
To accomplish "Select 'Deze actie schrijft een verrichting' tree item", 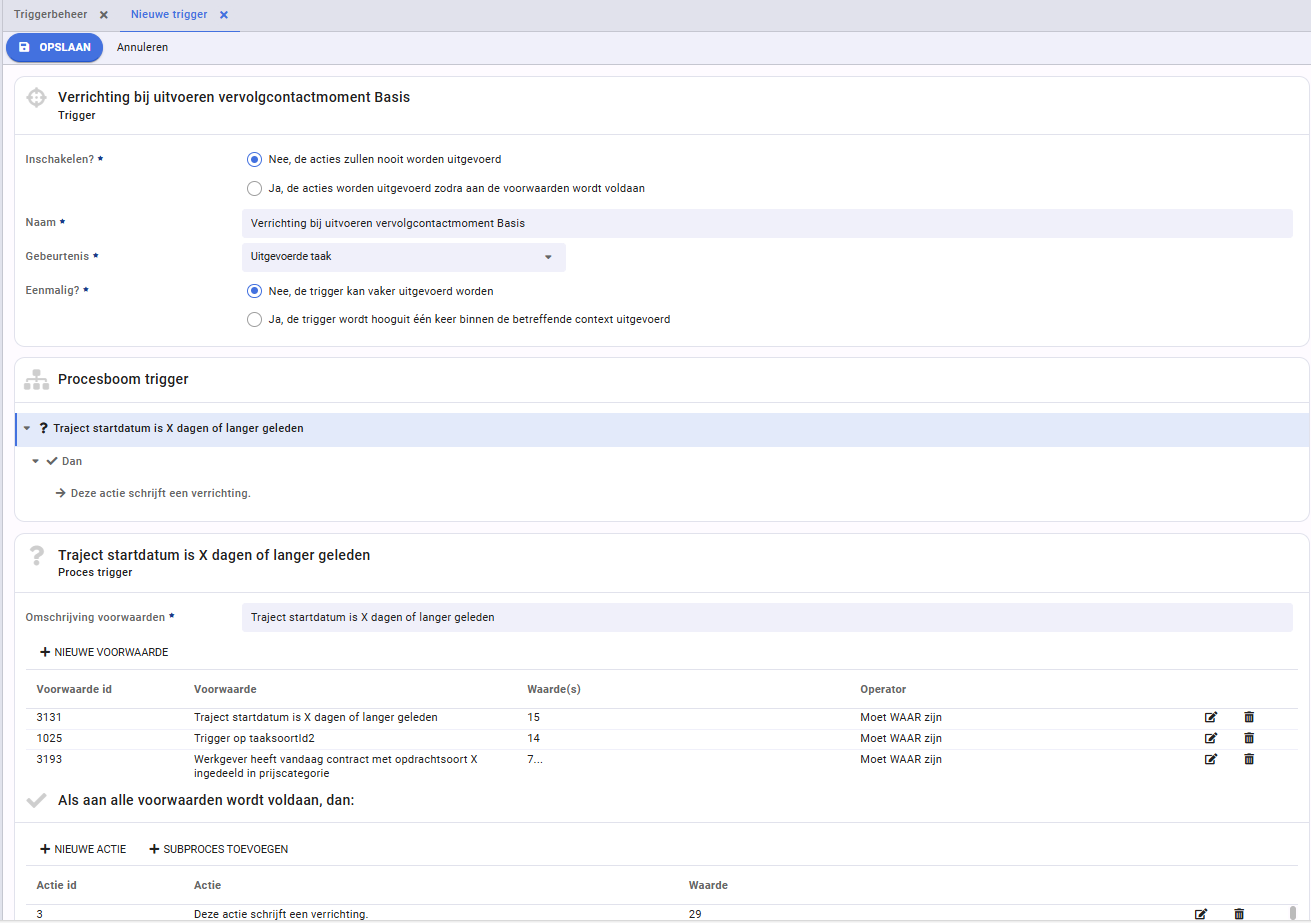I will click(x=160, y=493).
